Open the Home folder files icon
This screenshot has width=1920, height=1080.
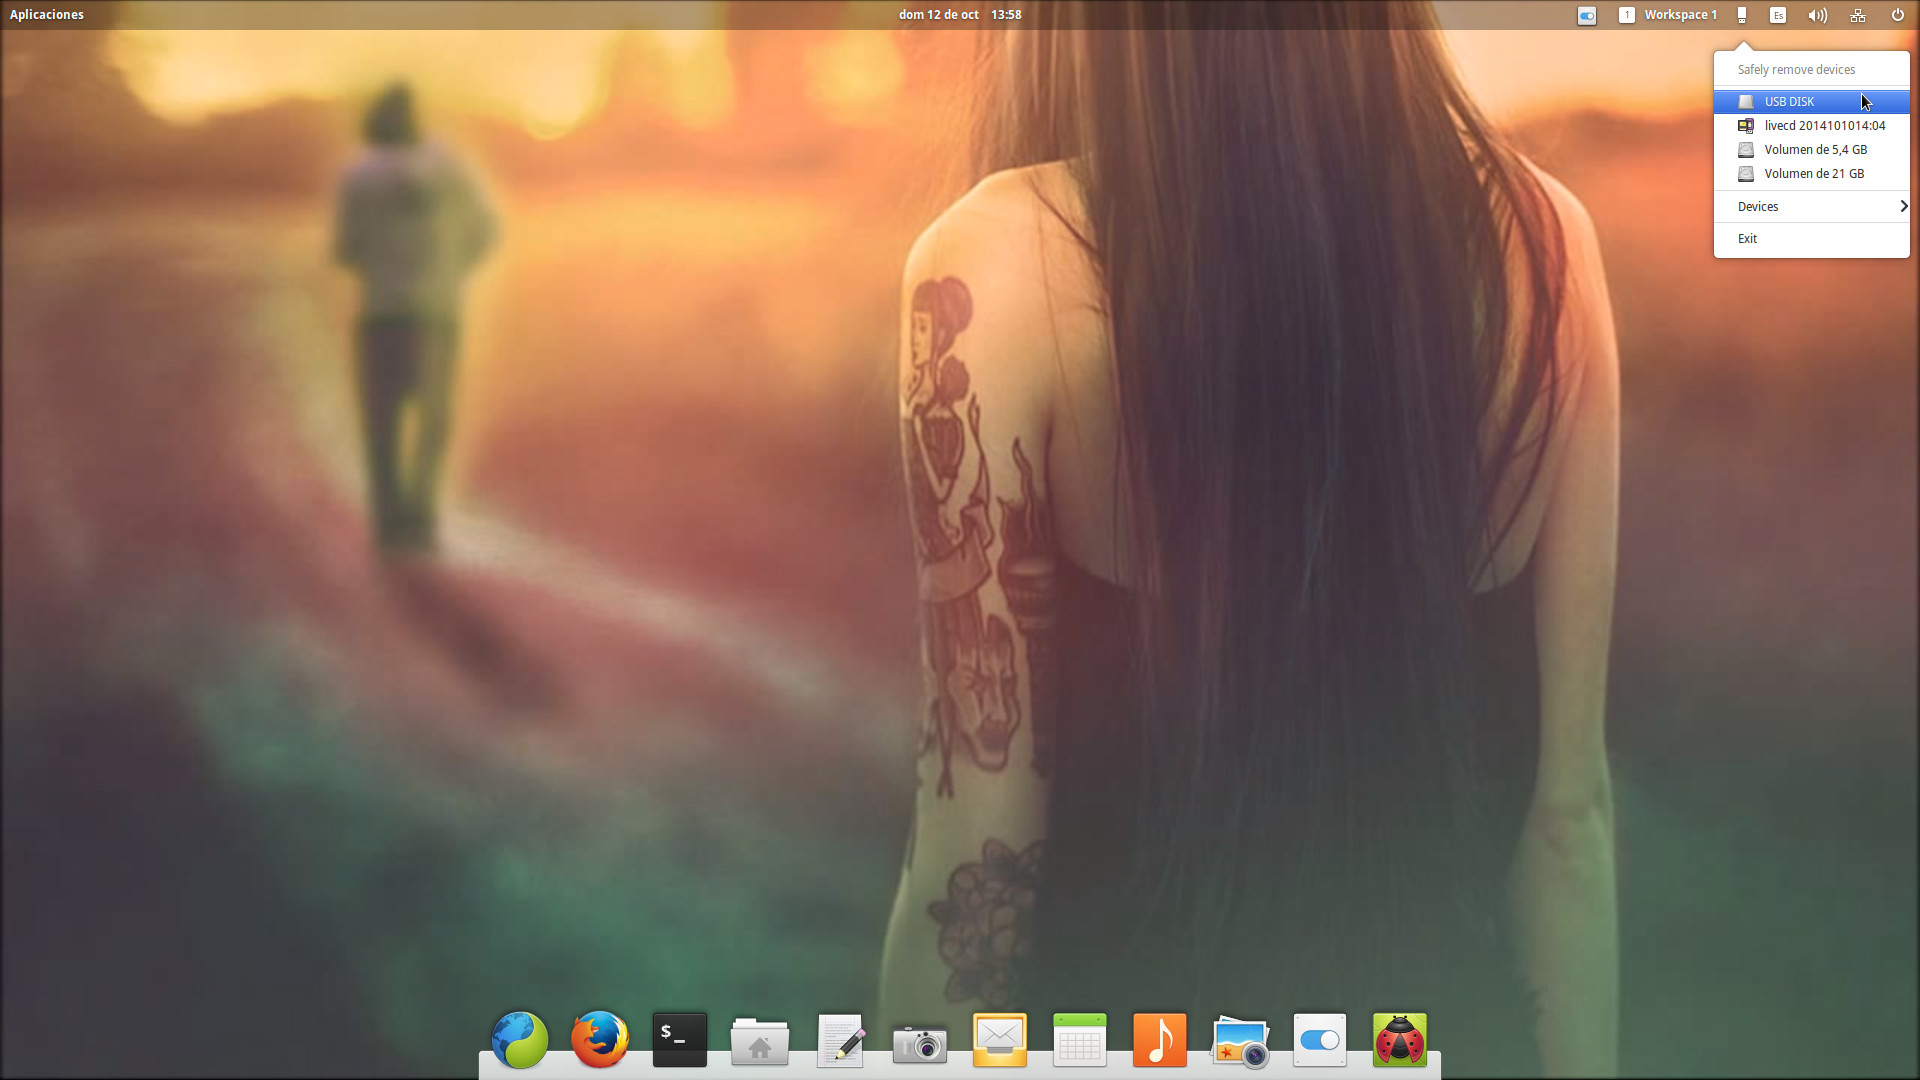[x=760, y=1041]
